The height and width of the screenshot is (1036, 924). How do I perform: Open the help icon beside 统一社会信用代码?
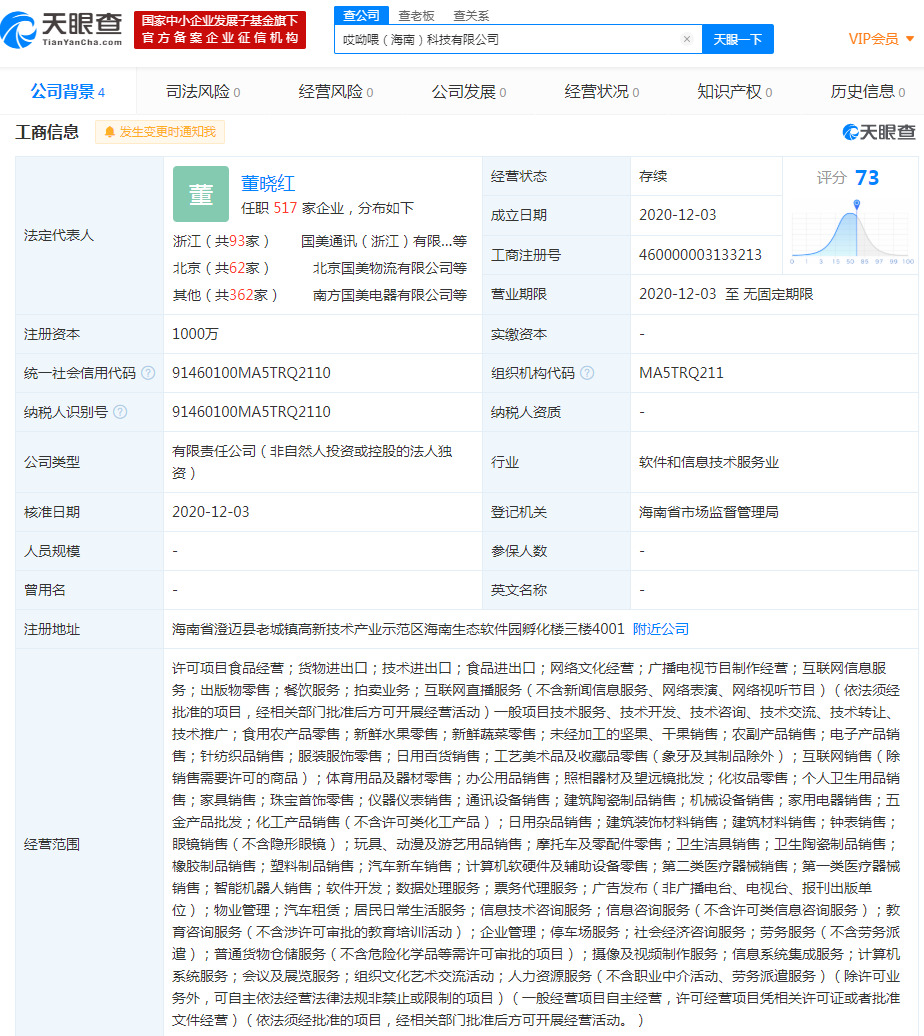coord(148,373)
